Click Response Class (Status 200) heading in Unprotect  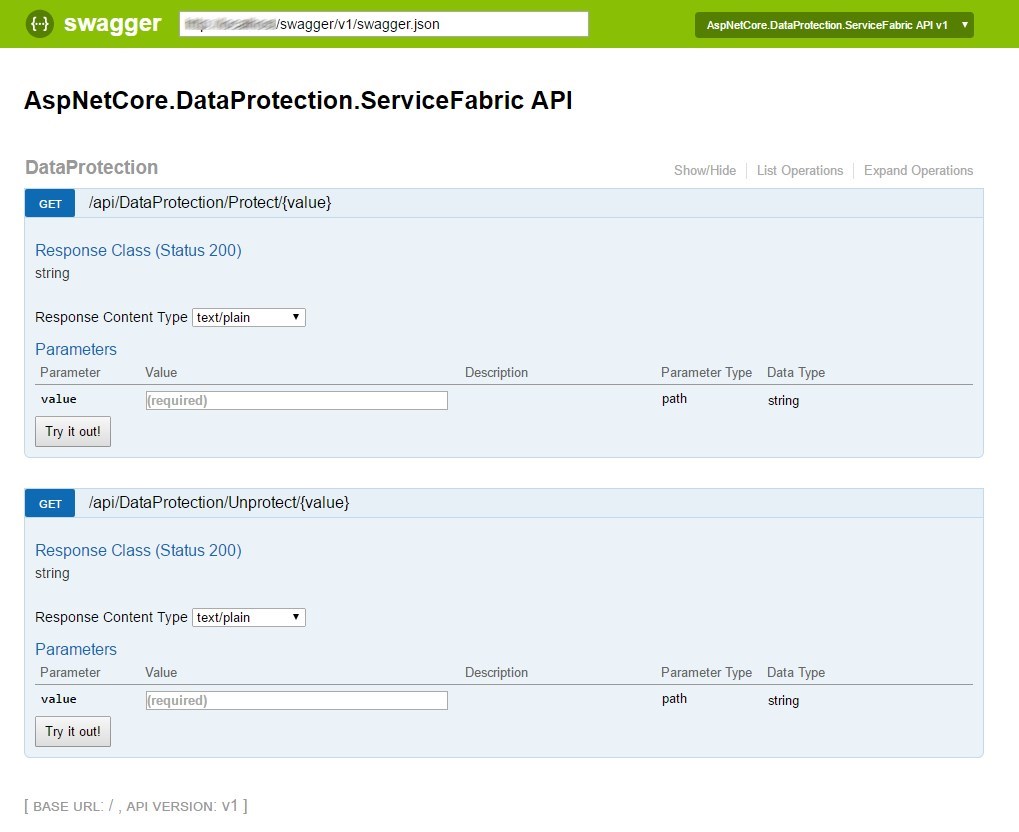tap(138, 550)
